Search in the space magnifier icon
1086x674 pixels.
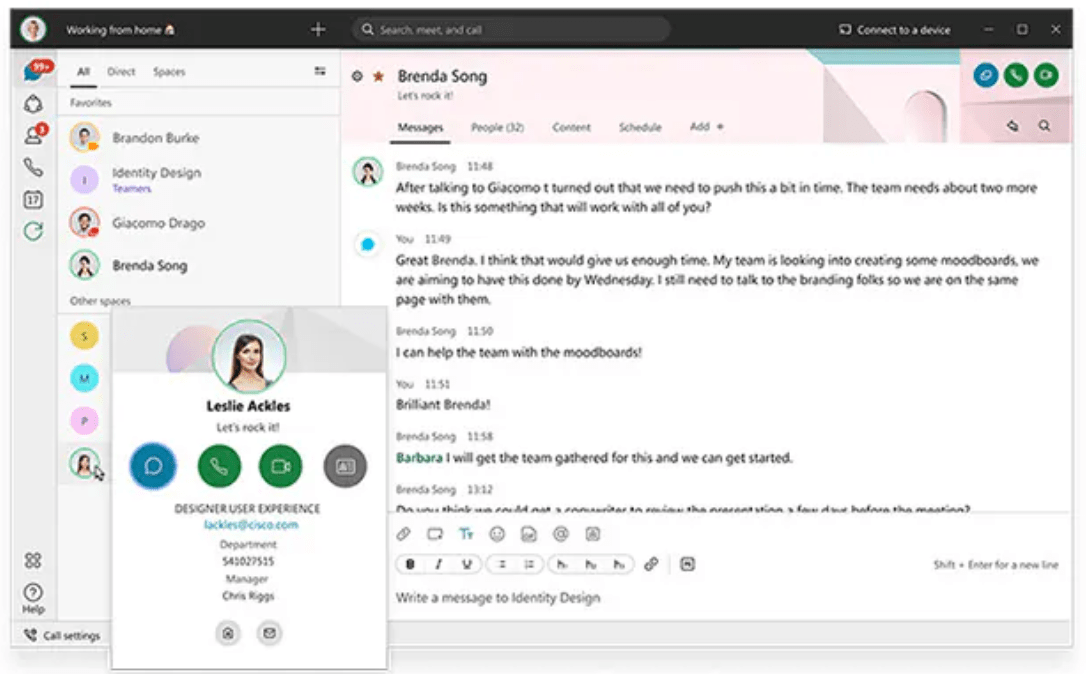point(1044,126)
